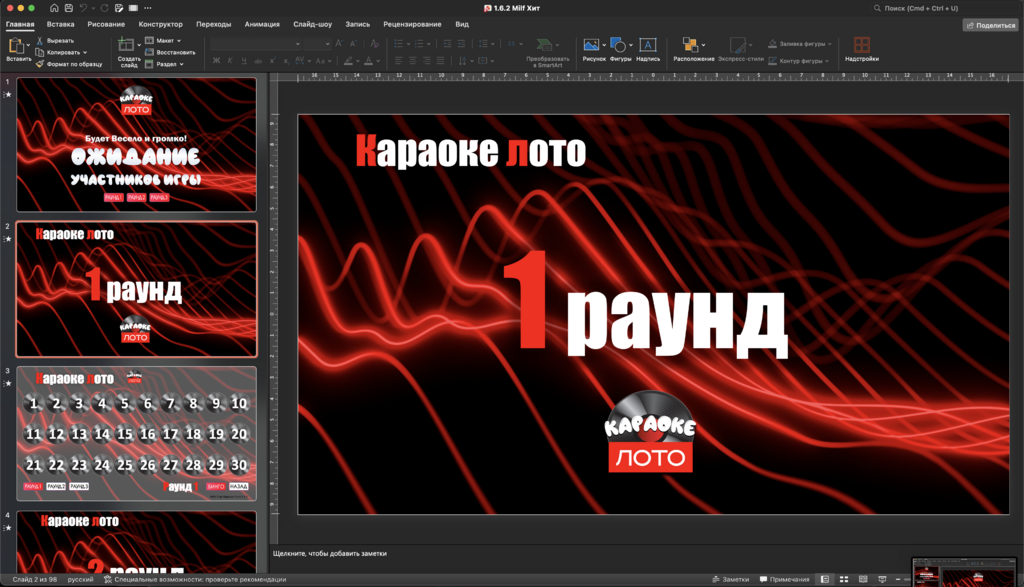
Task: Toggle Bold (Ж) formatting
Action: pyautogui.click(x=216, y=61)
